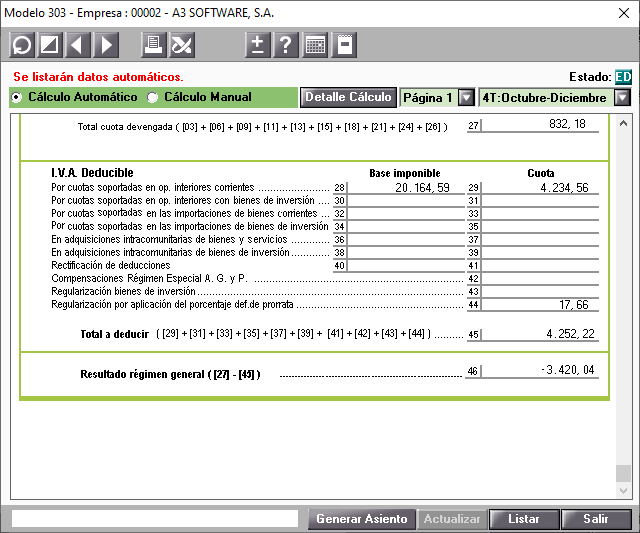Click the 'Cuota' column header
This screenshot has width=640, height=533.
(x=541, y=173)
